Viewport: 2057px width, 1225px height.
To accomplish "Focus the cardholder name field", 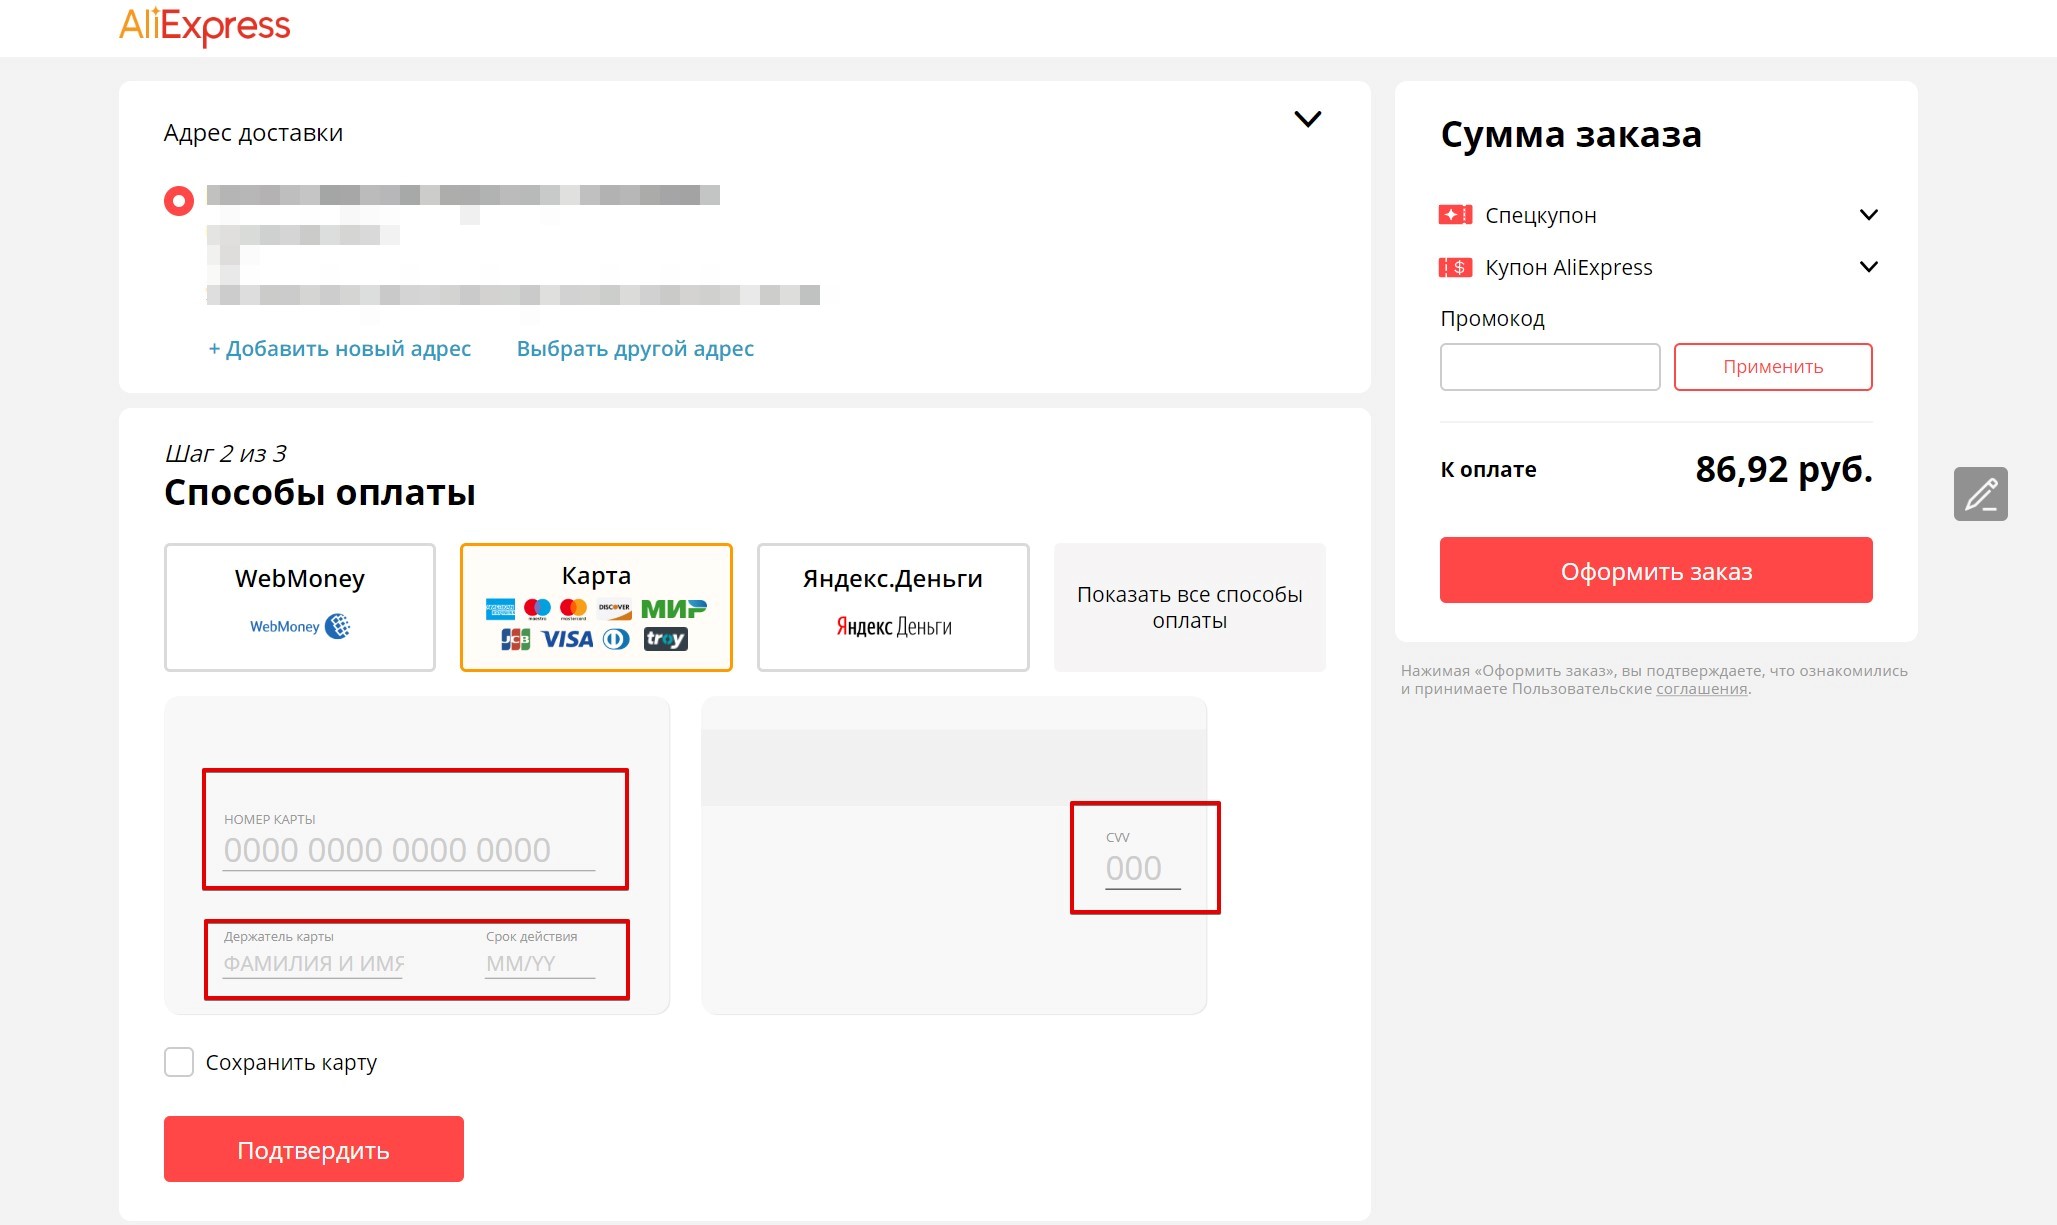I will [313, 964].
